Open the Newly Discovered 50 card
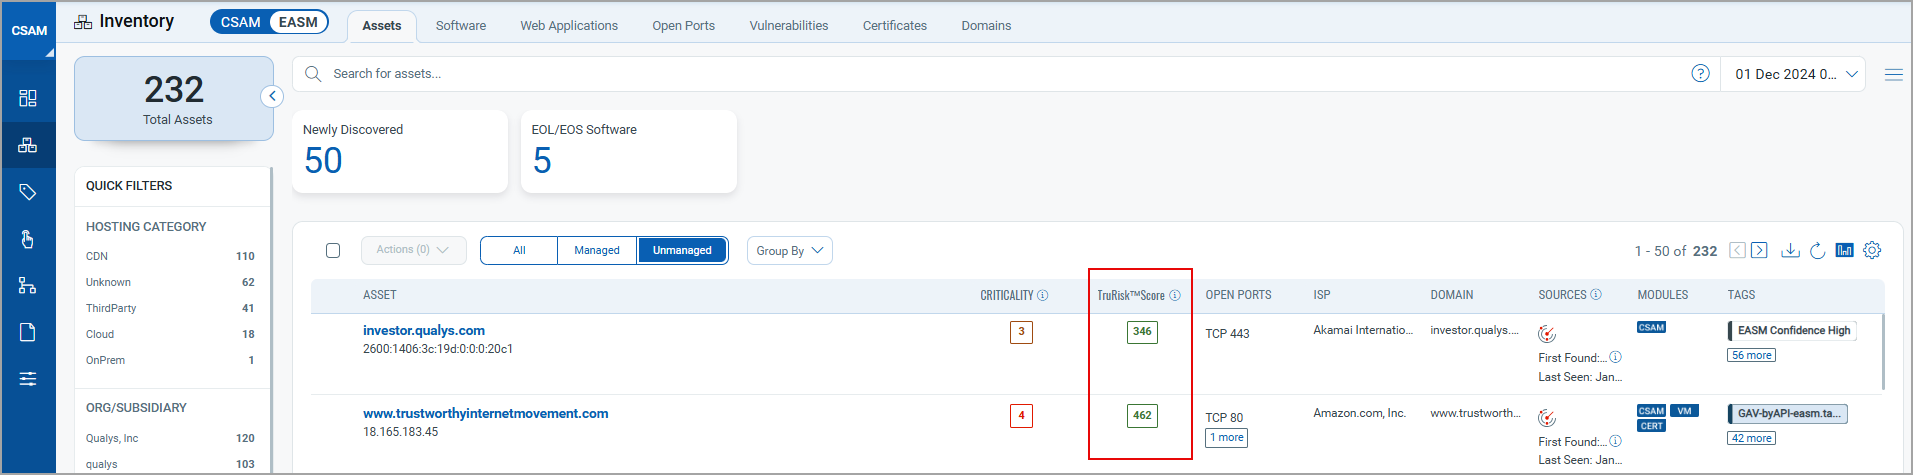 [x=400, y=151]
